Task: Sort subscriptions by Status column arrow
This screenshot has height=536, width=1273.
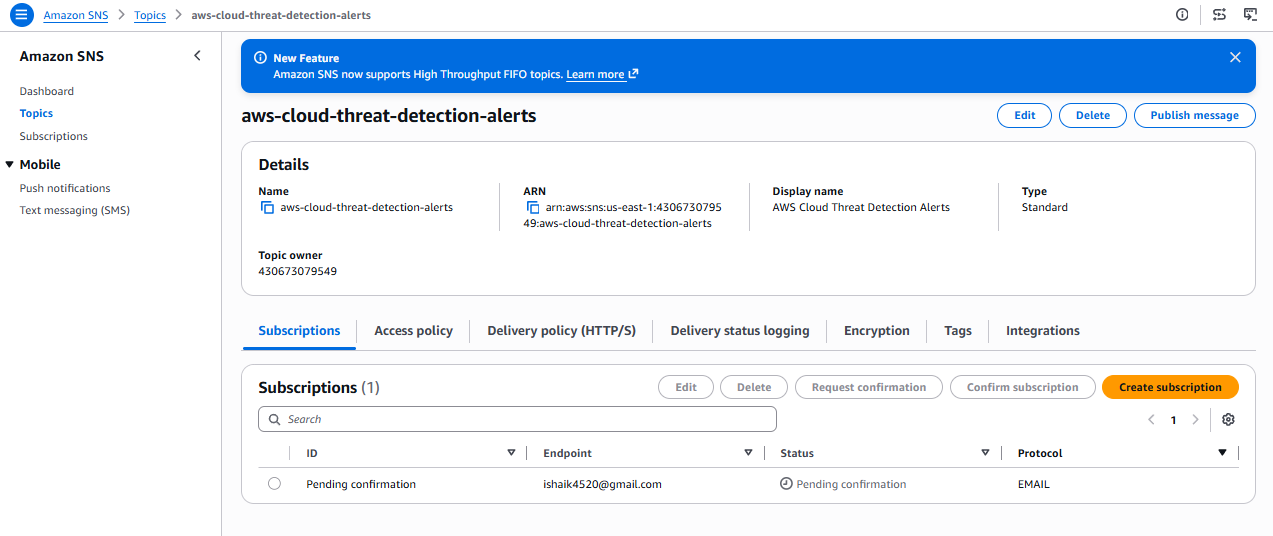Action: click(985, 453)
